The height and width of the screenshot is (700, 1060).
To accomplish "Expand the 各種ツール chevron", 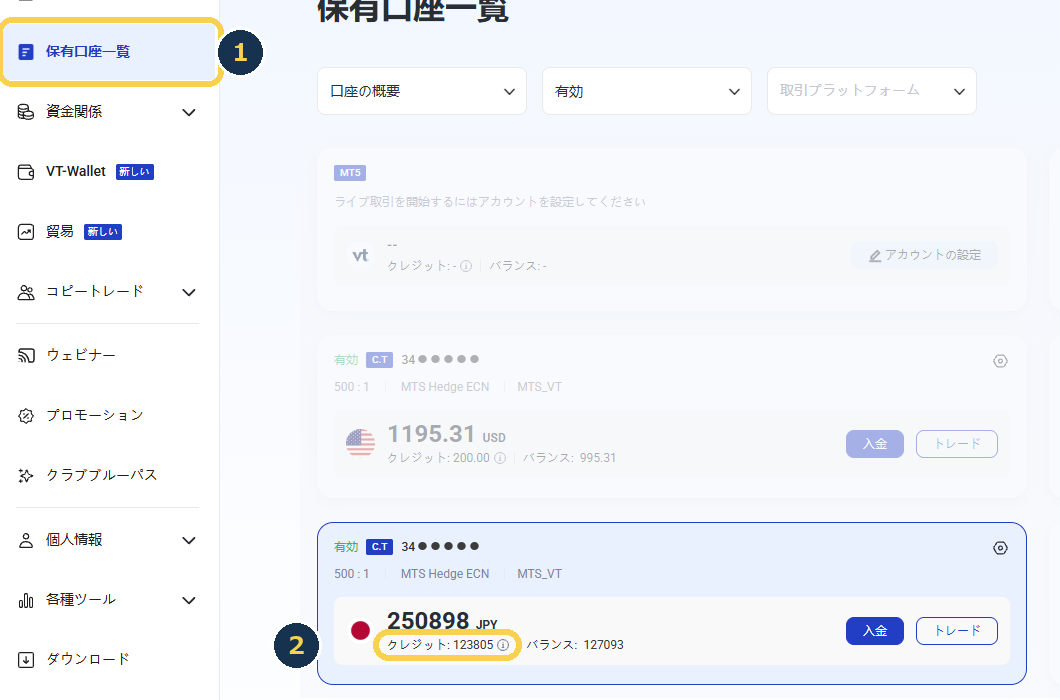I will click(x=189, y=601).
